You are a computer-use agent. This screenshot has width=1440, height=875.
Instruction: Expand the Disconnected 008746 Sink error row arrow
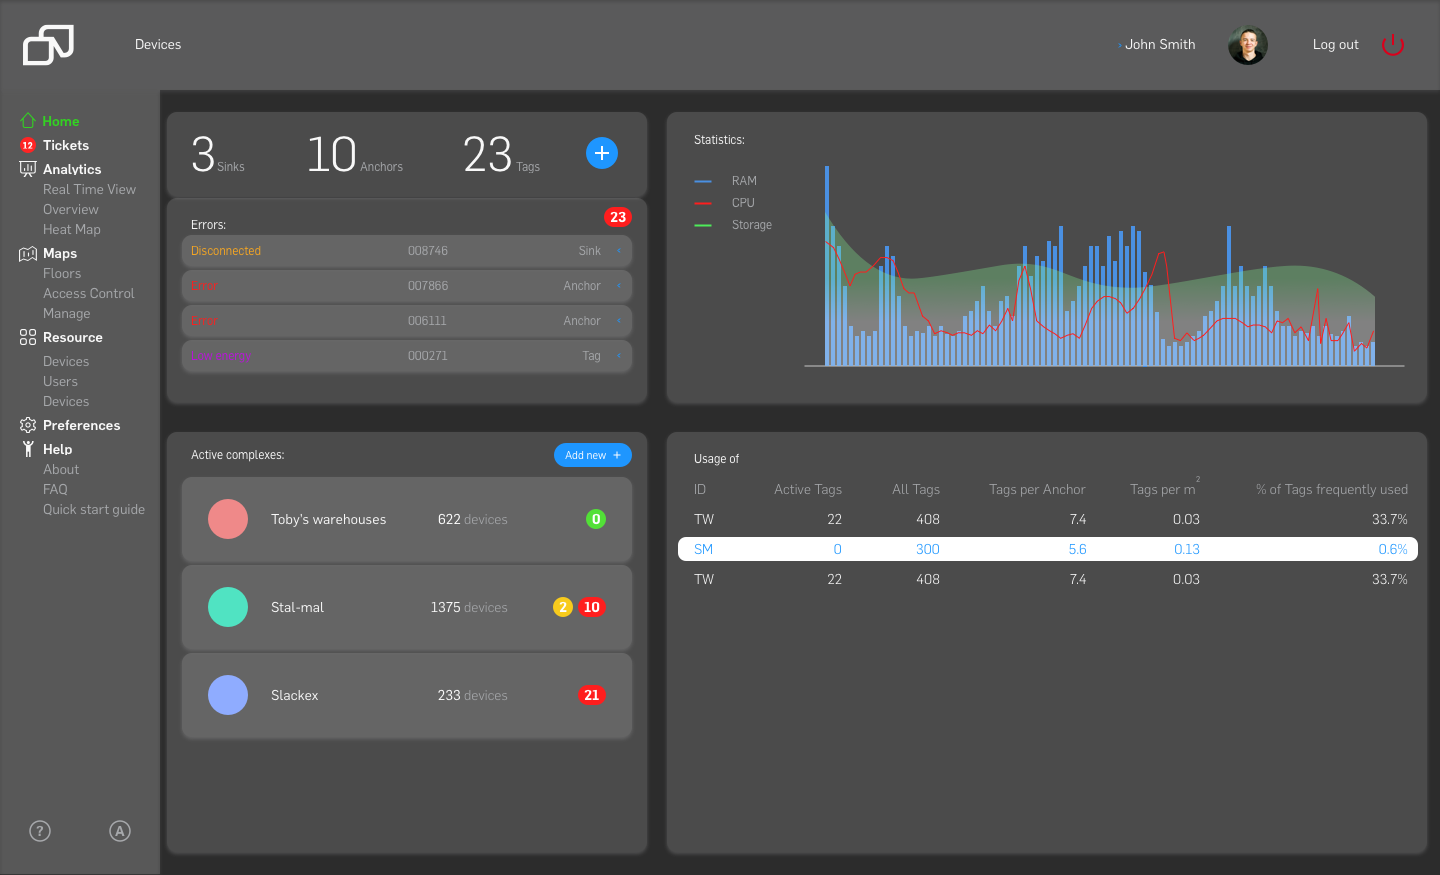pyautogui.click(x=619, y=251)
